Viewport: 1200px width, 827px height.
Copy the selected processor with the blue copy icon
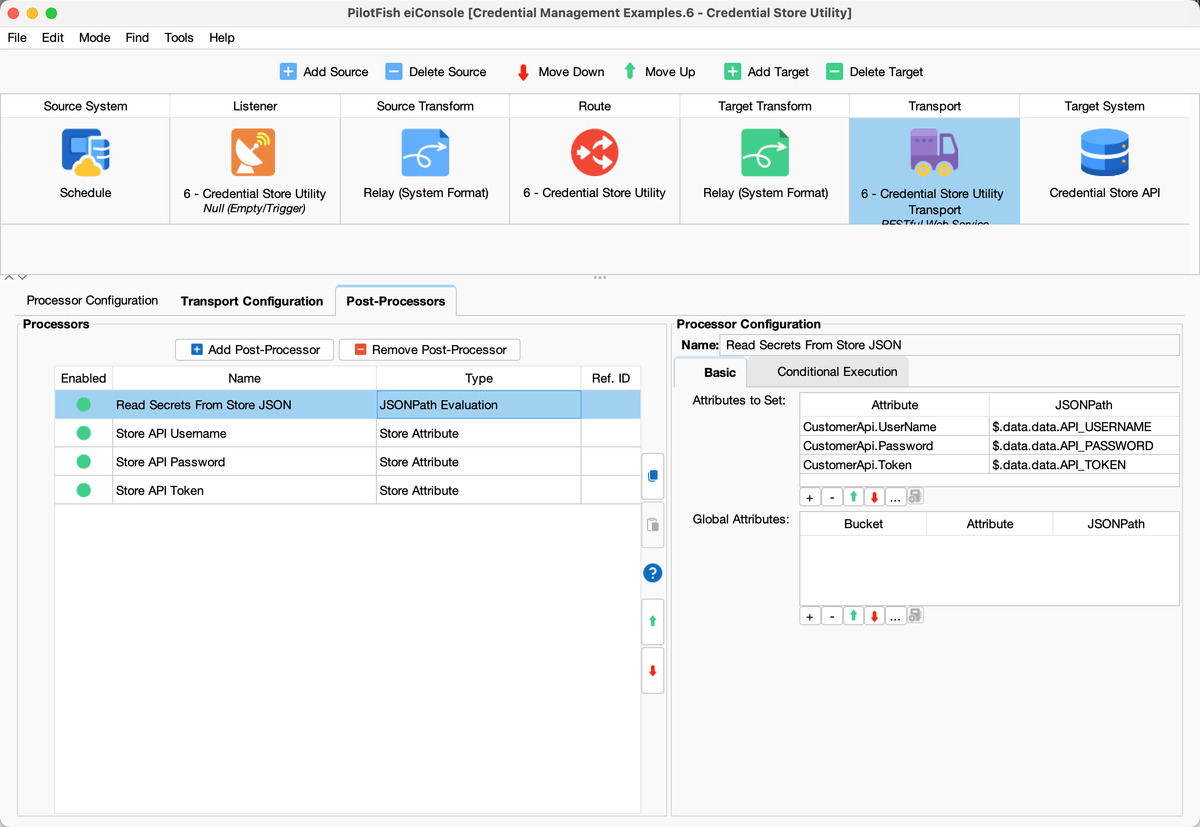(x=652, y=476)
